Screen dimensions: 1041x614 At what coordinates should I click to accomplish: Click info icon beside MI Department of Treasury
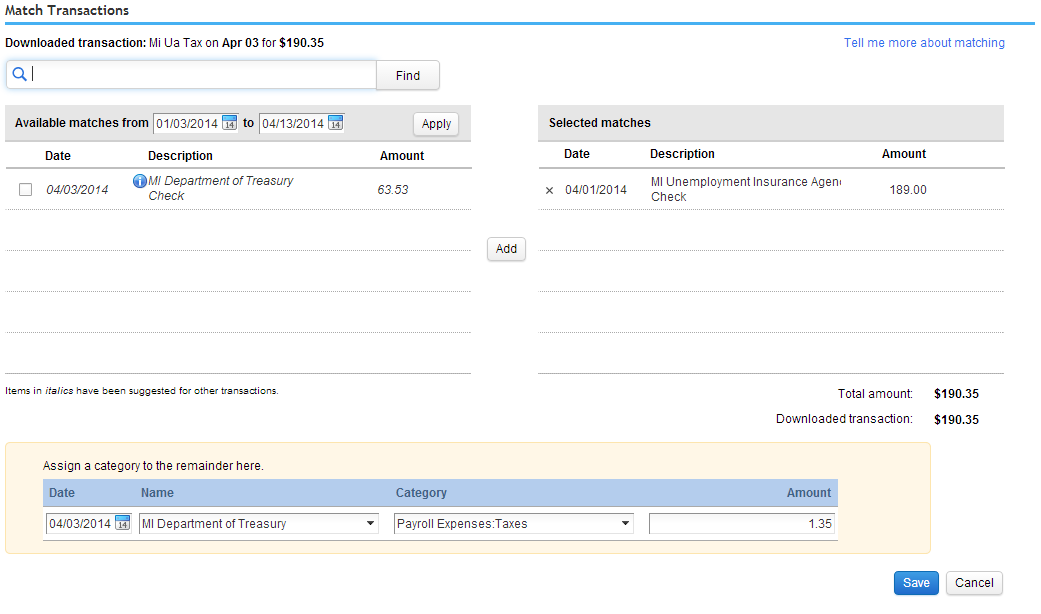point(140,182)
